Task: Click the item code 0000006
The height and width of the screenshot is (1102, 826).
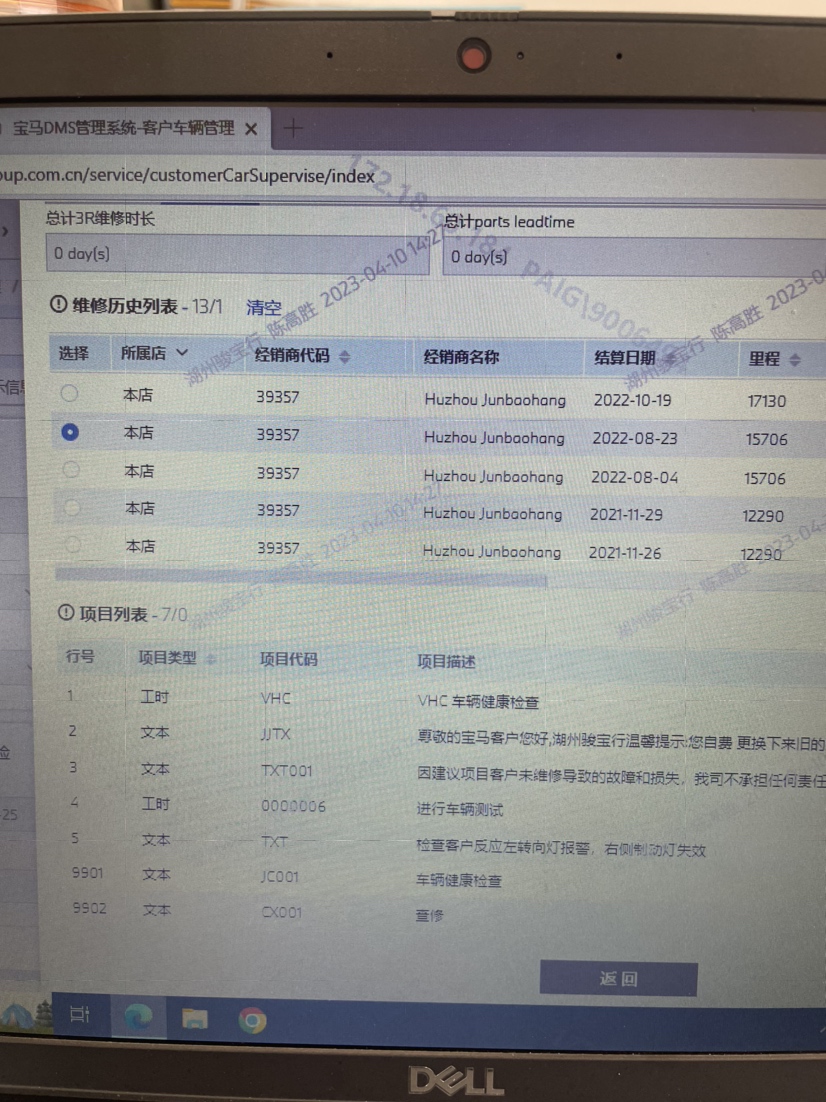Action: pos(294,806)
